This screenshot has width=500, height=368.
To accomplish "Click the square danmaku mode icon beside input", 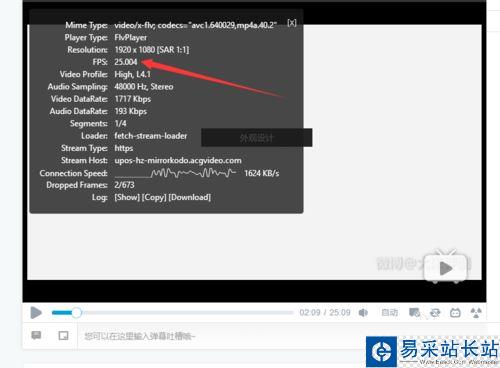I will [63, 335].
